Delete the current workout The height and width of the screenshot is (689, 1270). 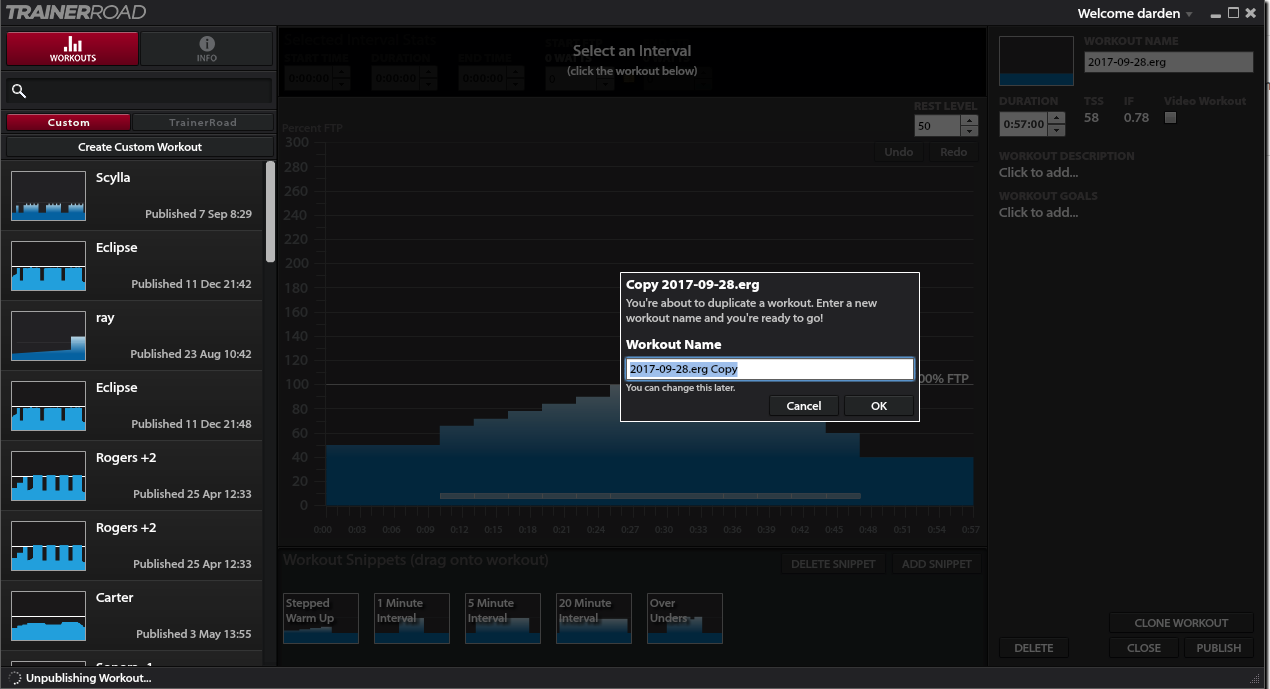coord(1033,648)
